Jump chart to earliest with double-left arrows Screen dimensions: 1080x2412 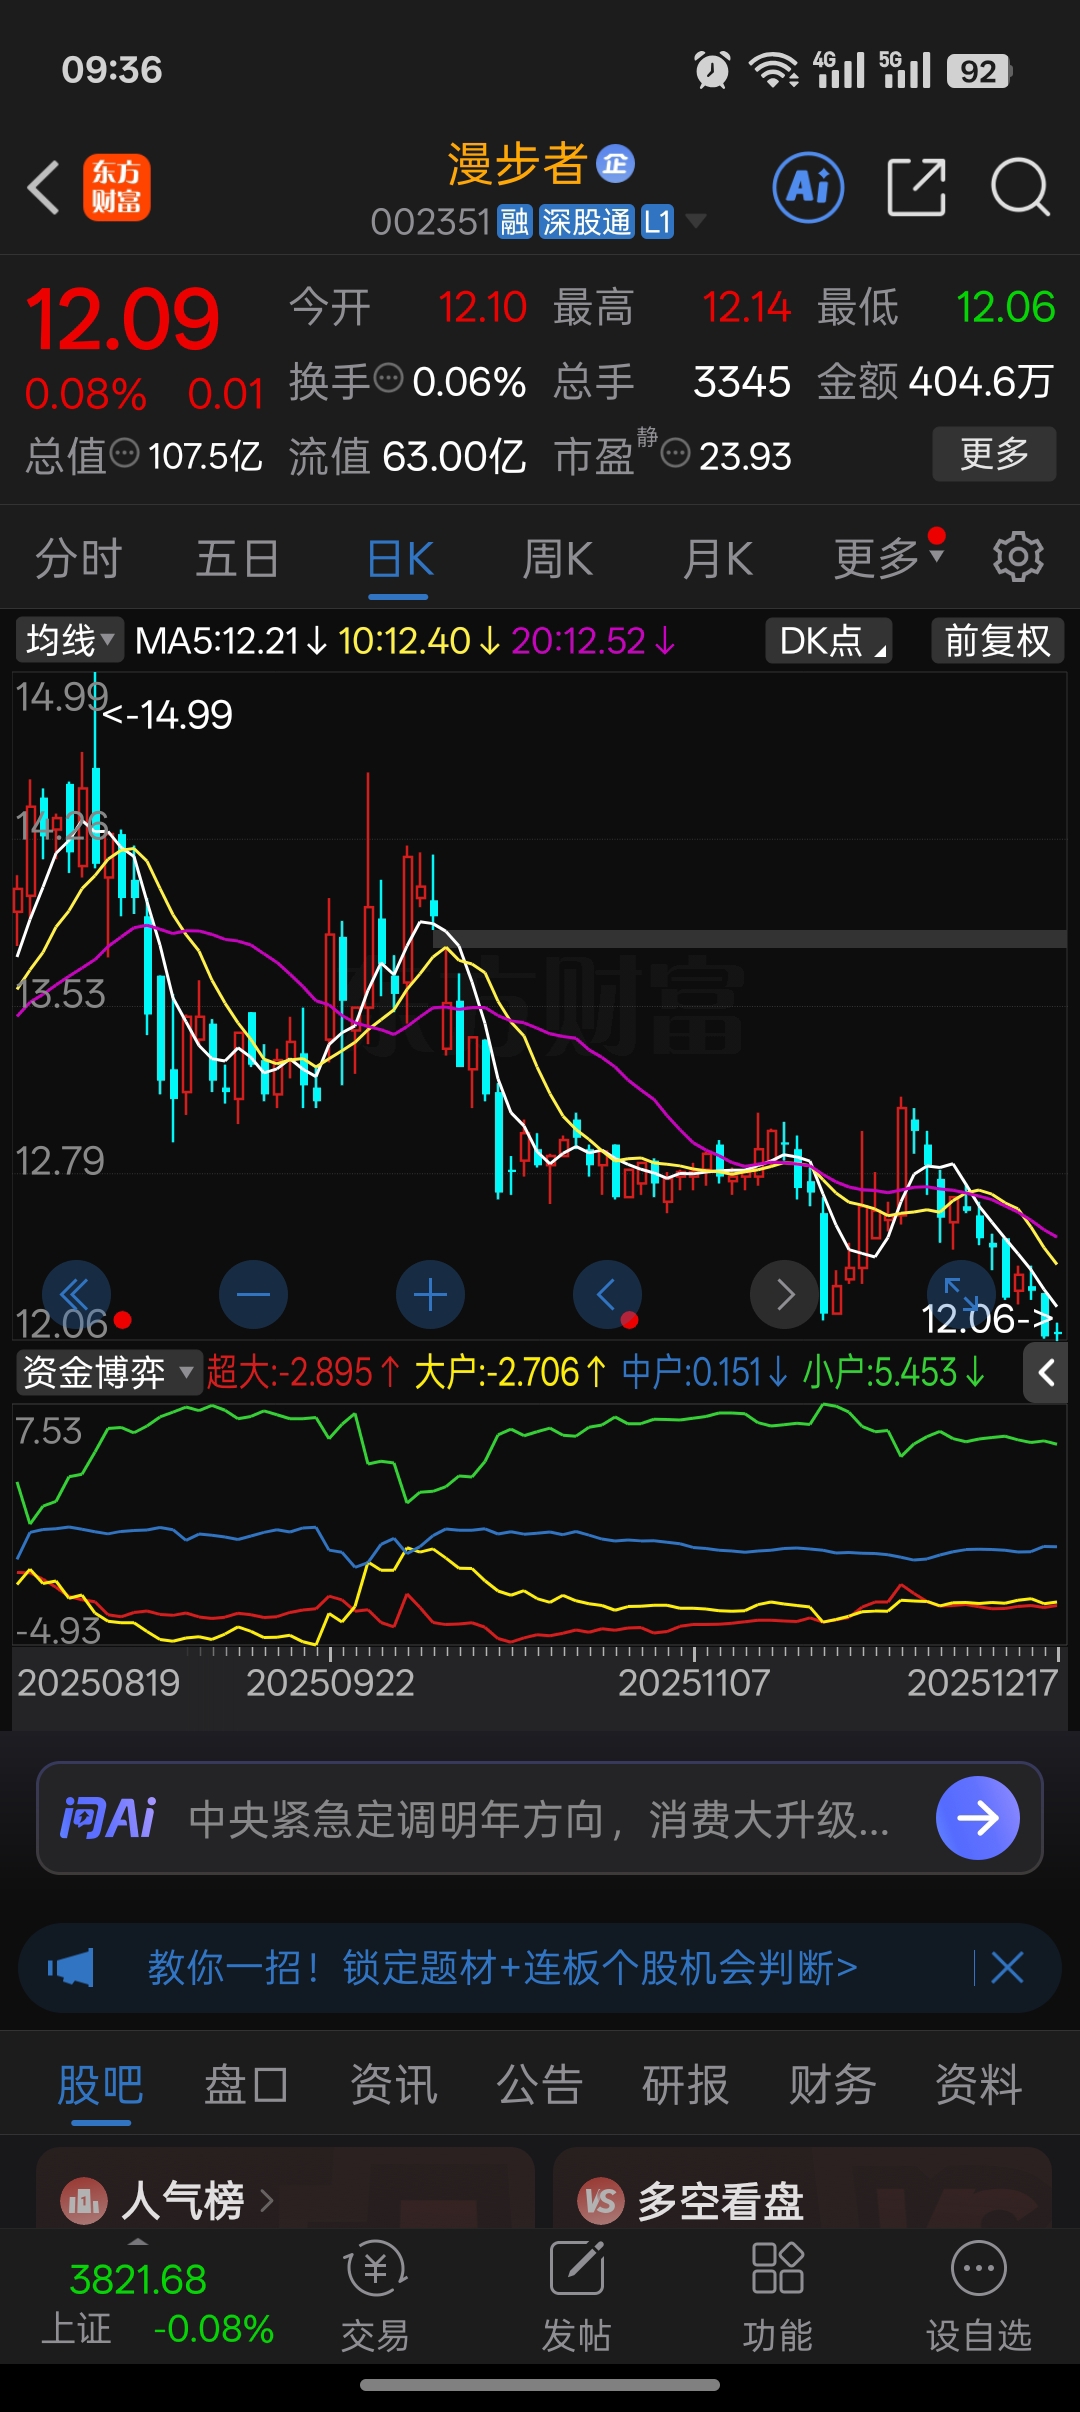point(76,1295)
